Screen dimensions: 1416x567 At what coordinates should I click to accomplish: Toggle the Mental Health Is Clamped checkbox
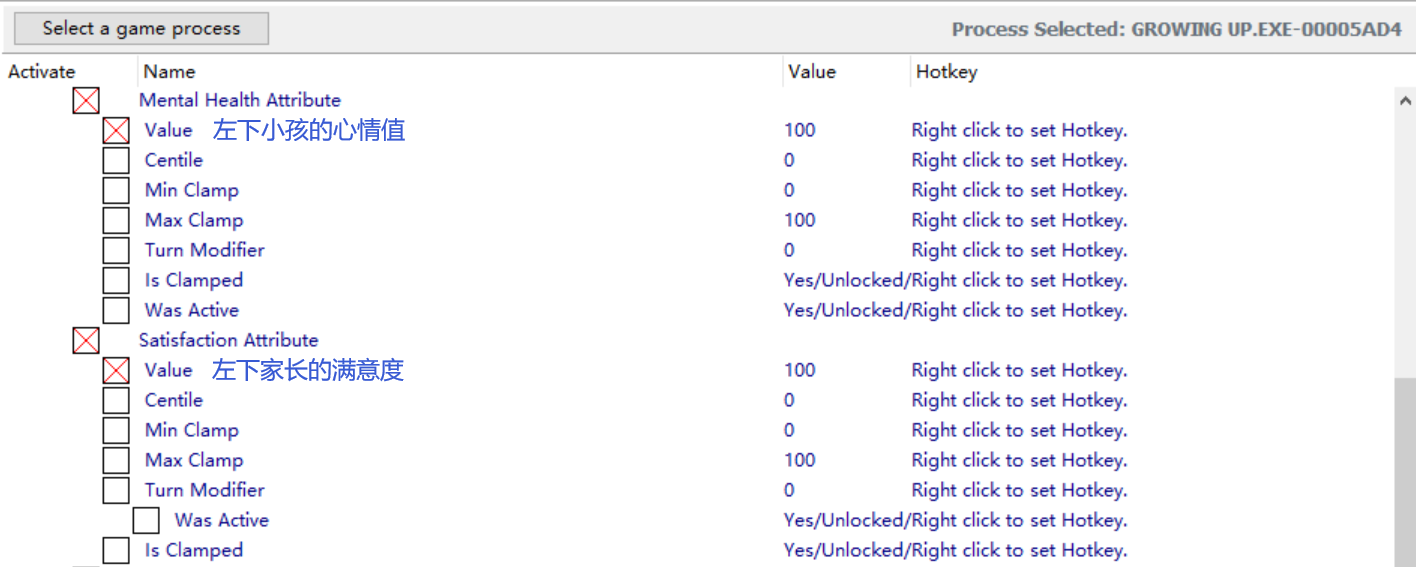pos(116,280)
